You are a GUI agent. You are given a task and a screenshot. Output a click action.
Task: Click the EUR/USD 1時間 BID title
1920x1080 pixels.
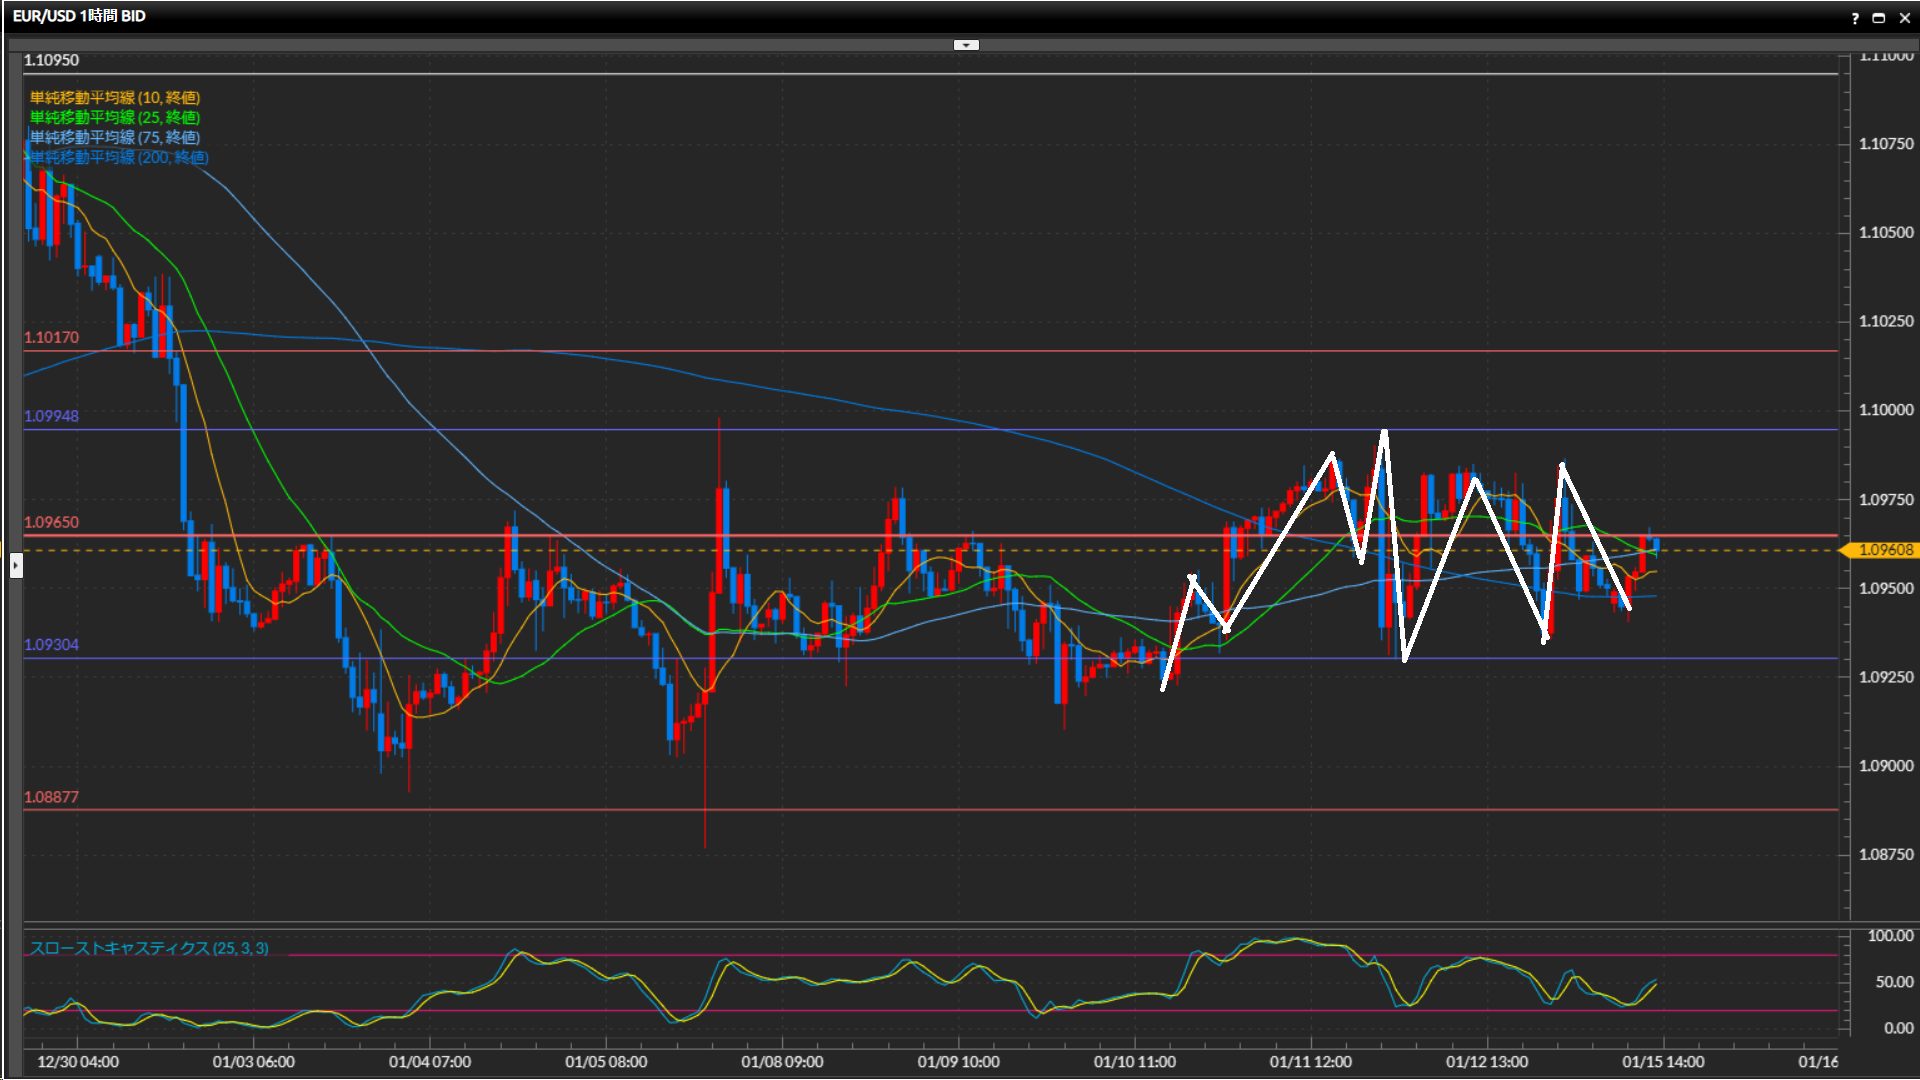pyautogui.click(x=79, y=16)
